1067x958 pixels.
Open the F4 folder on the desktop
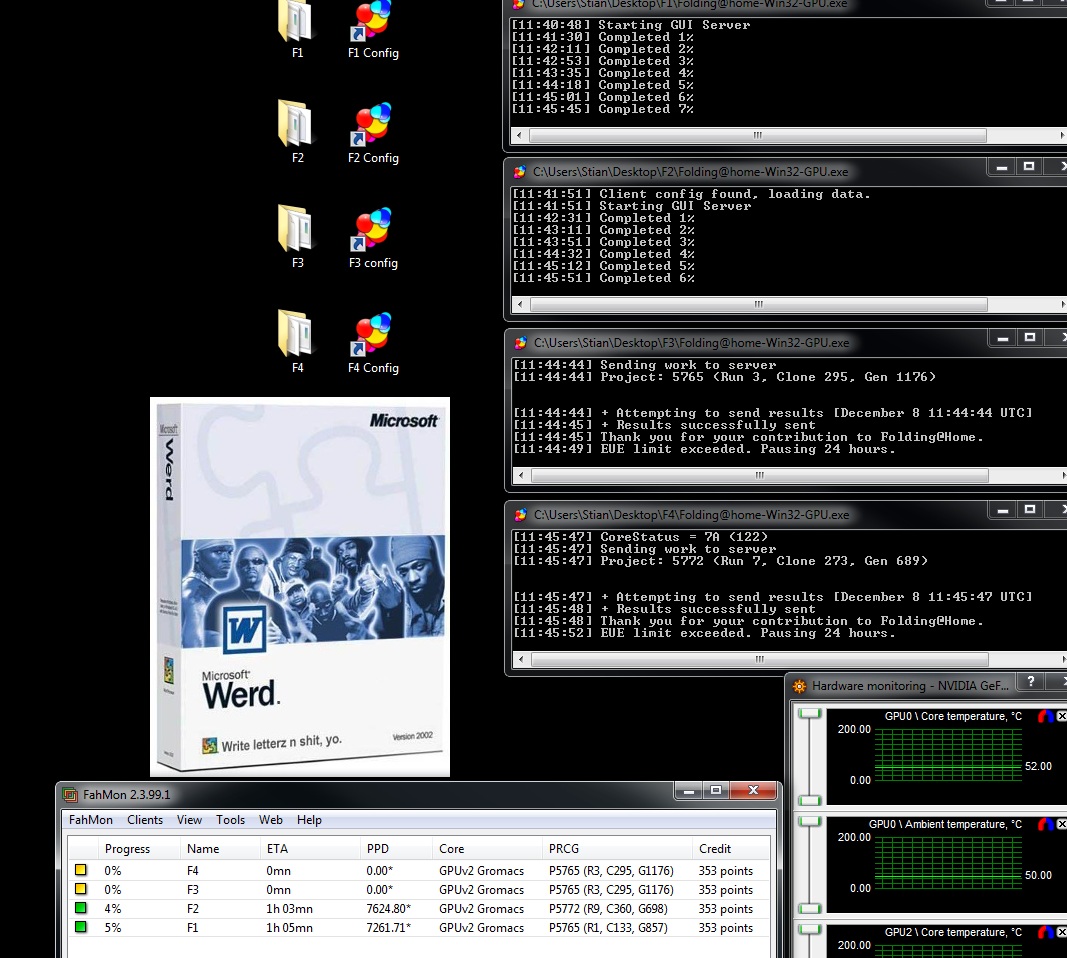(297, 342)
